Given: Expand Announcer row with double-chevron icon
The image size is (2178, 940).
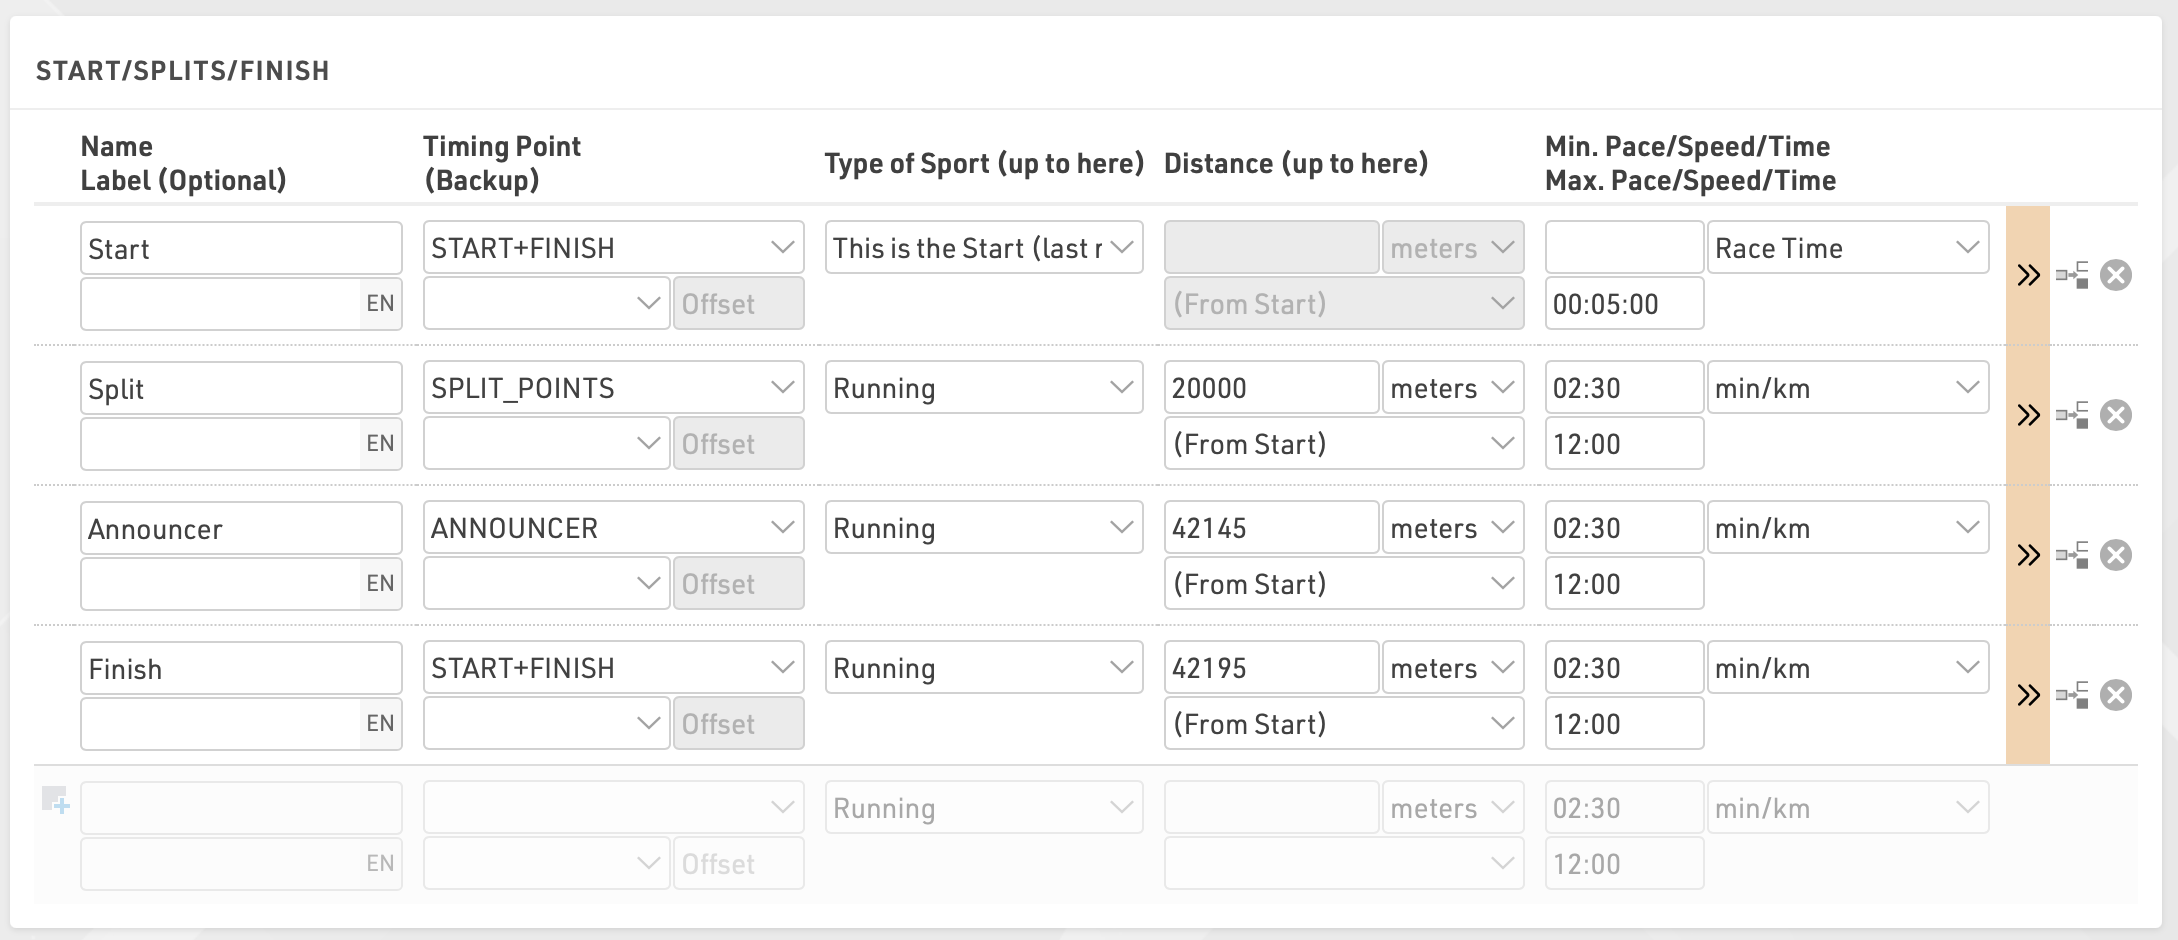Looking at the screenshot, I should pos(2028,555).
